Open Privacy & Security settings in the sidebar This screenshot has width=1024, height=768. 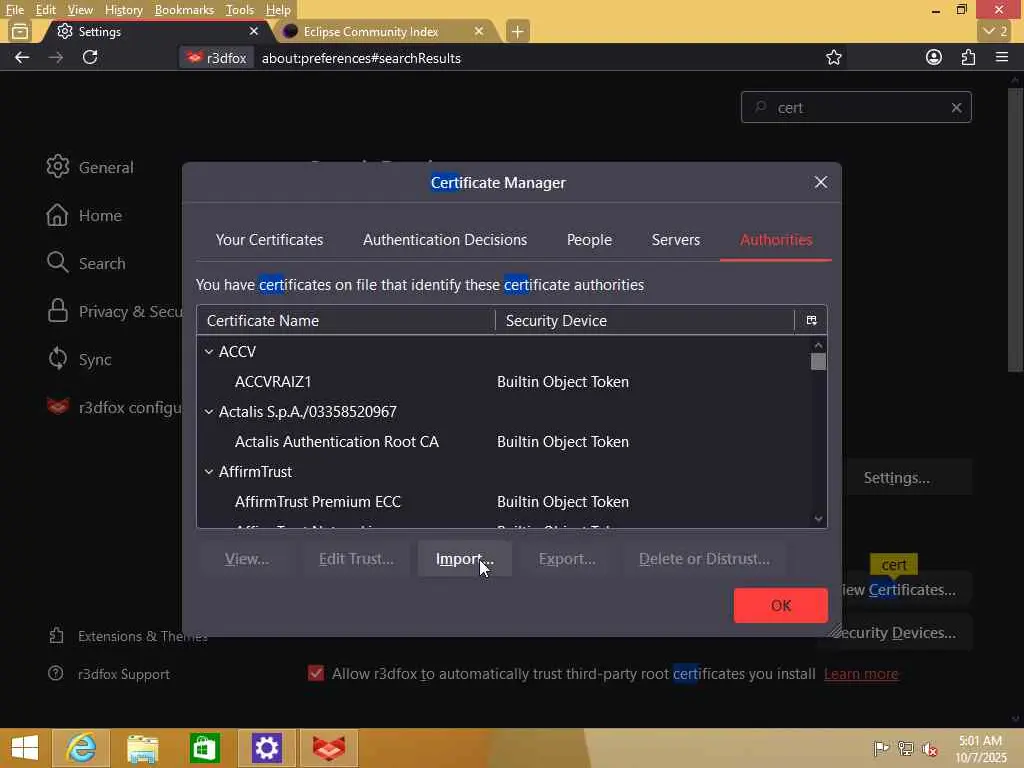click(115, 312)
